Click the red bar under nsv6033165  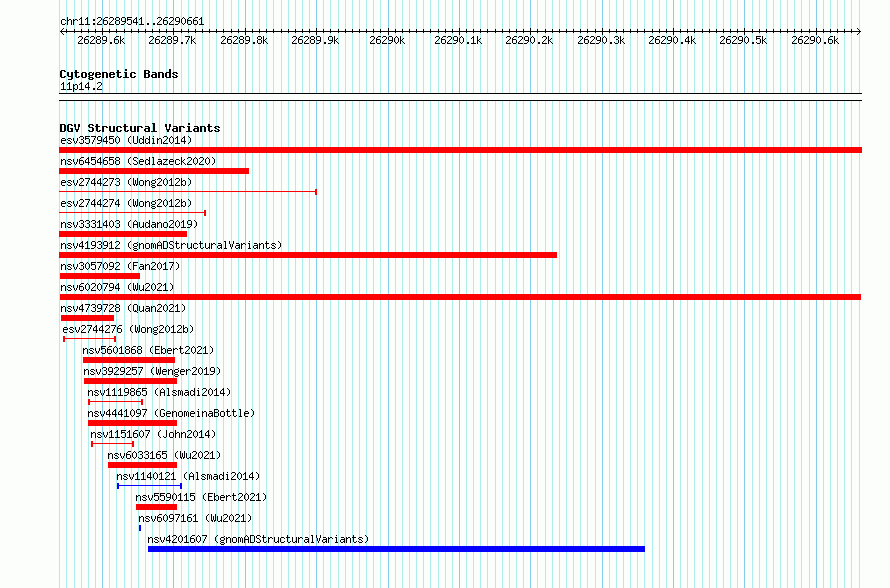tap(142, 465)
